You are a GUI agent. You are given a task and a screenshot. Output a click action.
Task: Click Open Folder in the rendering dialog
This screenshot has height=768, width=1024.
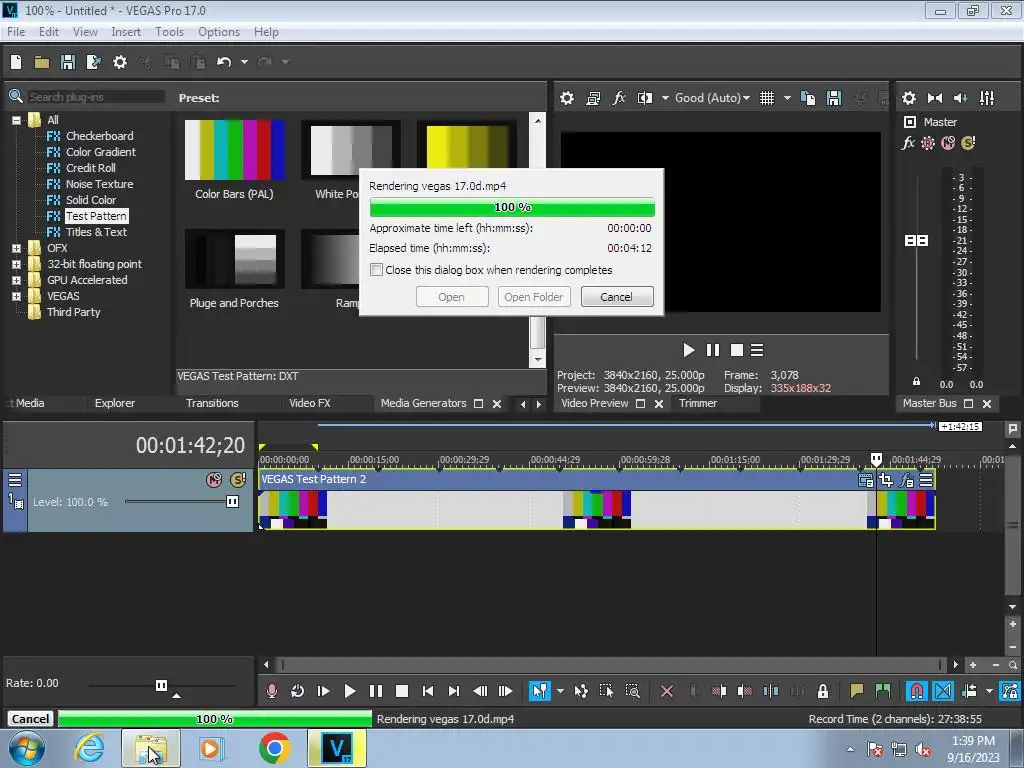click(x=534, y=297)
